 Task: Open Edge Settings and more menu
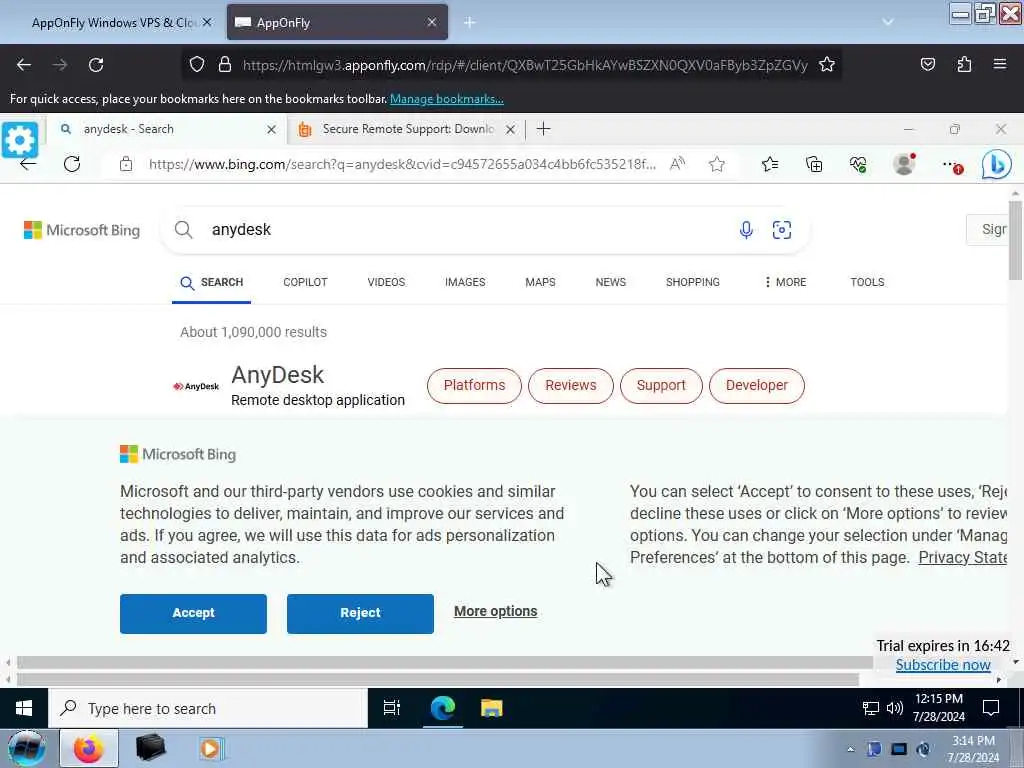(x=952, y=165)
